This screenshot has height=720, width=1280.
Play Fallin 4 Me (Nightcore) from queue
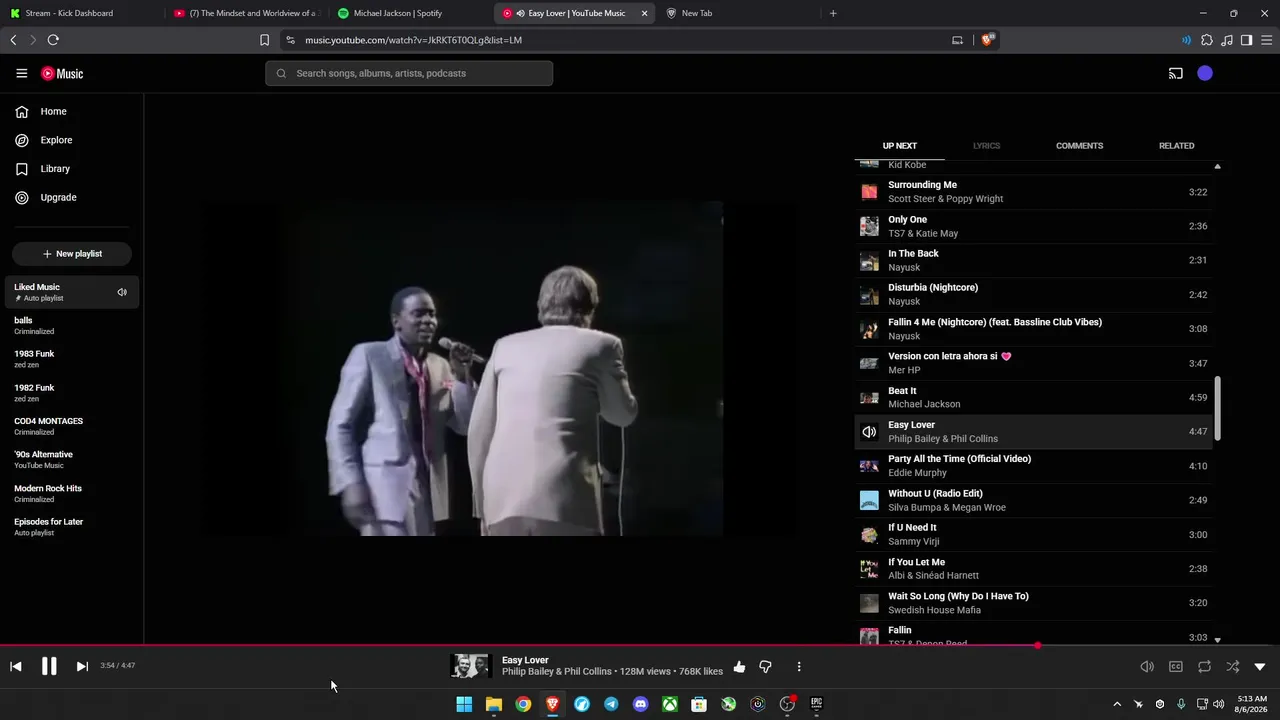point(1033,329)
